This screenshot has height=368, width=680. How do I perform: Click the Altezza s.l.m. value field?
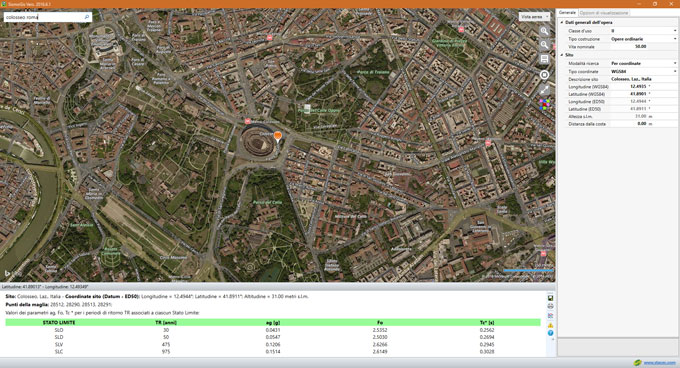(644, 116)
